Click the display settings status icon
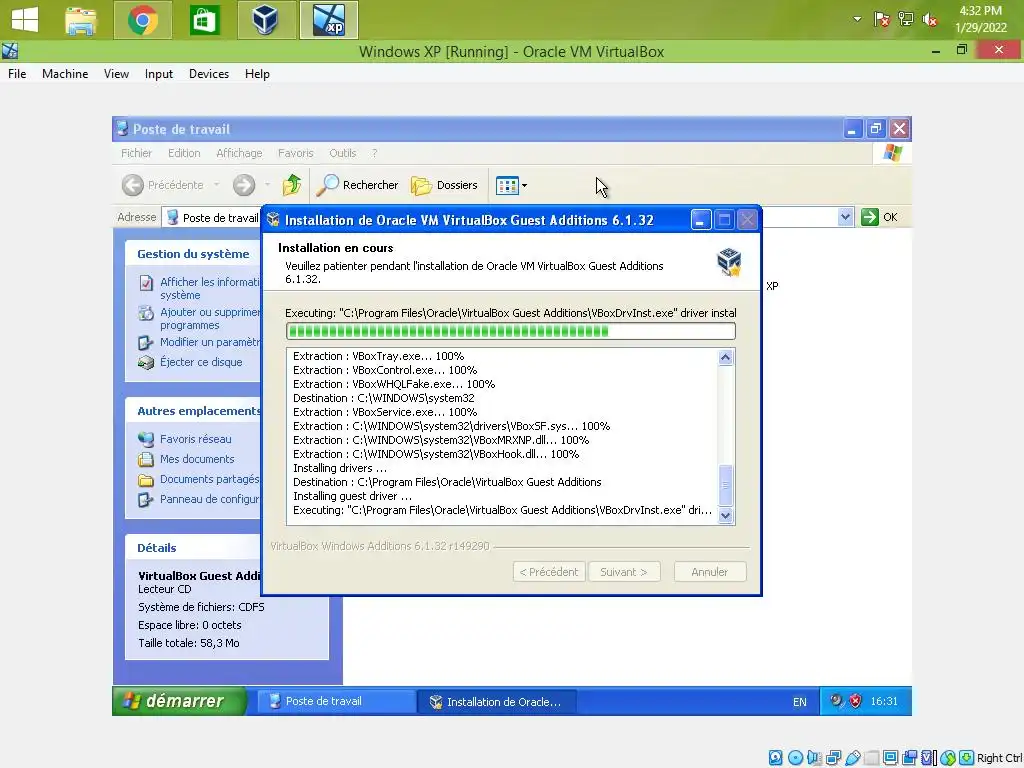Viewport: 1024px width, 768px height. [890, 758]
